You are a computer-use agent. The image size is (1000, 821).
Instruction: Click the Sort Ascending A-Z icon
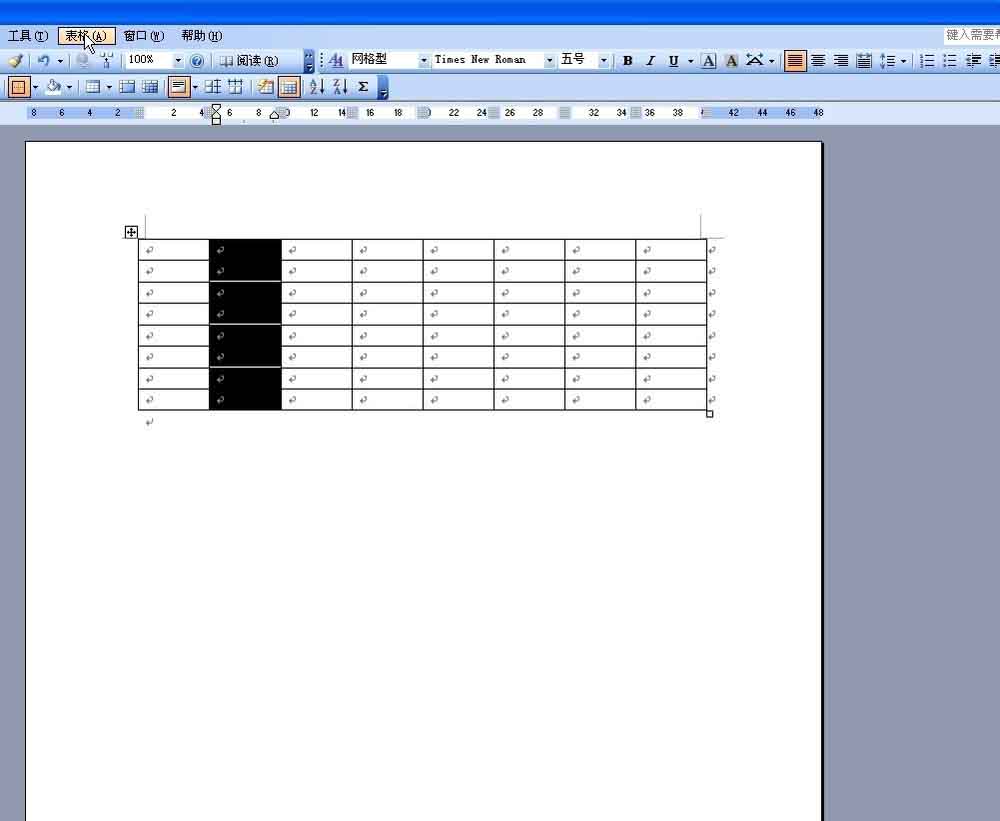point(317,87)
